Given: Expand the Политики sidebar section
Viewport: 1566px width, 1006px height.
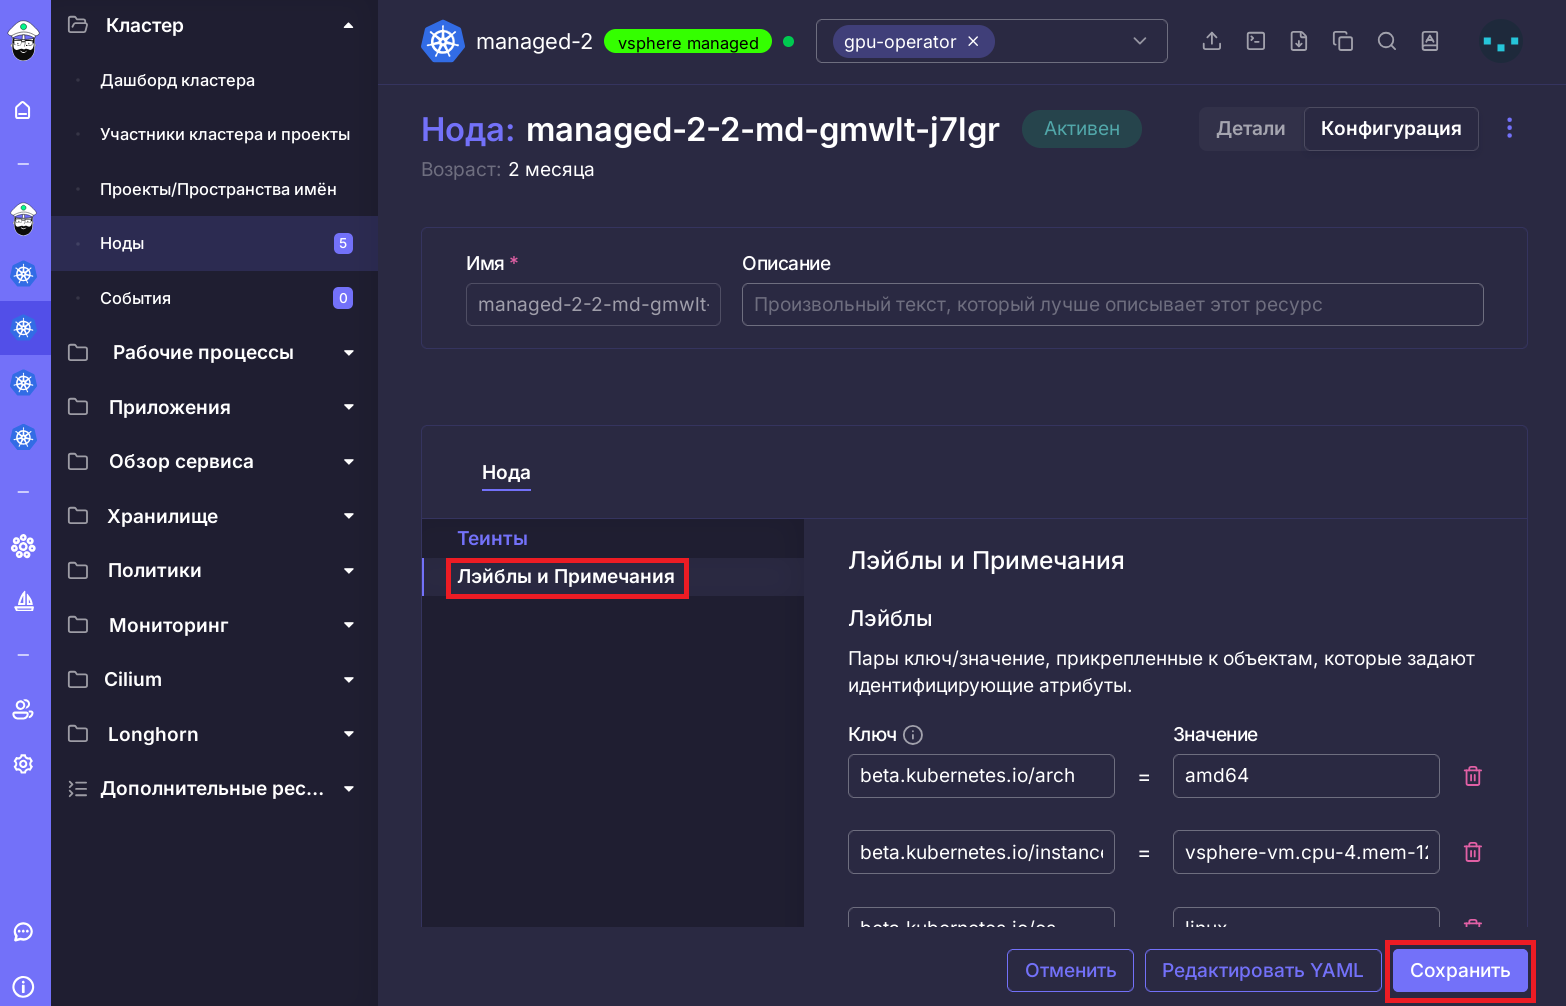Looking at the screenshot, I should tap(349, 571).
